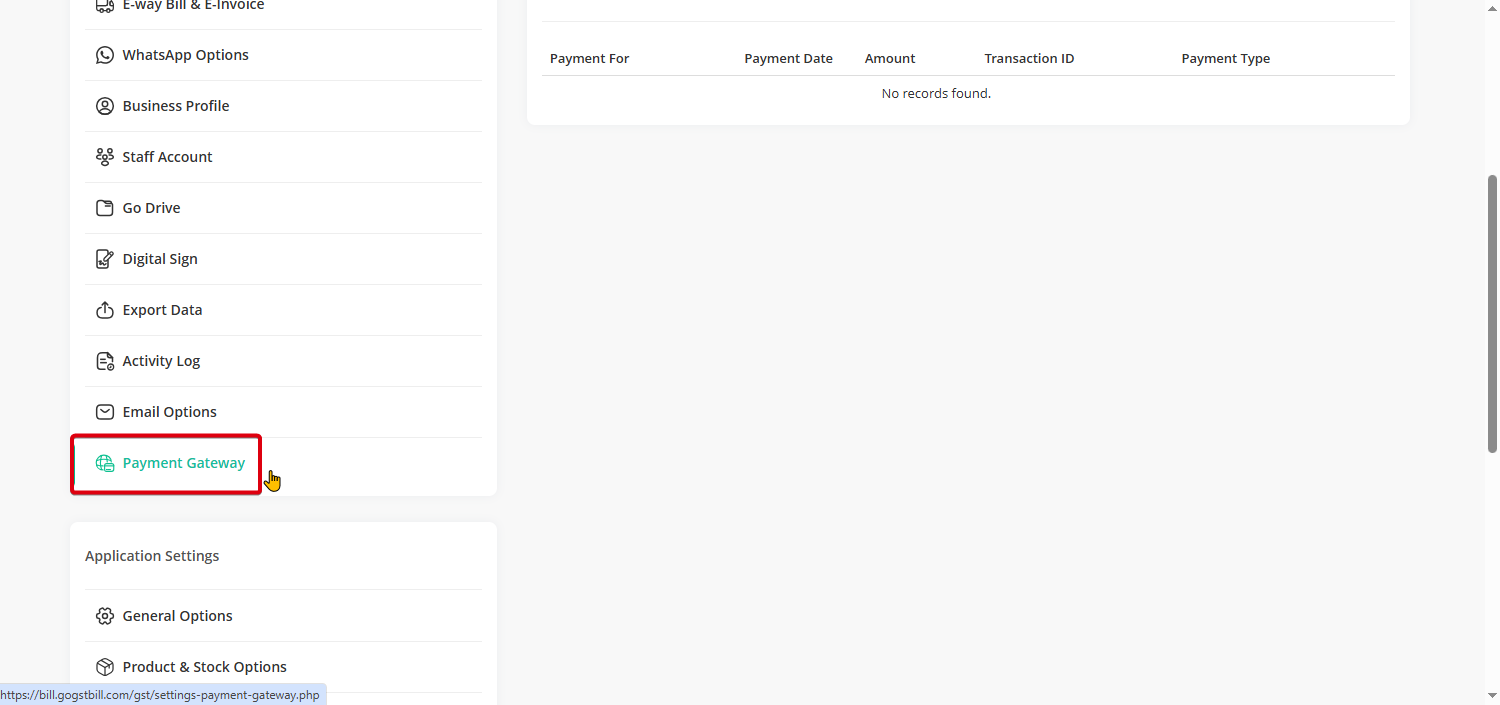Click the page vertical scrollbar thumb
This screenshot has height=705, width=1500.
click(1492, 314)
